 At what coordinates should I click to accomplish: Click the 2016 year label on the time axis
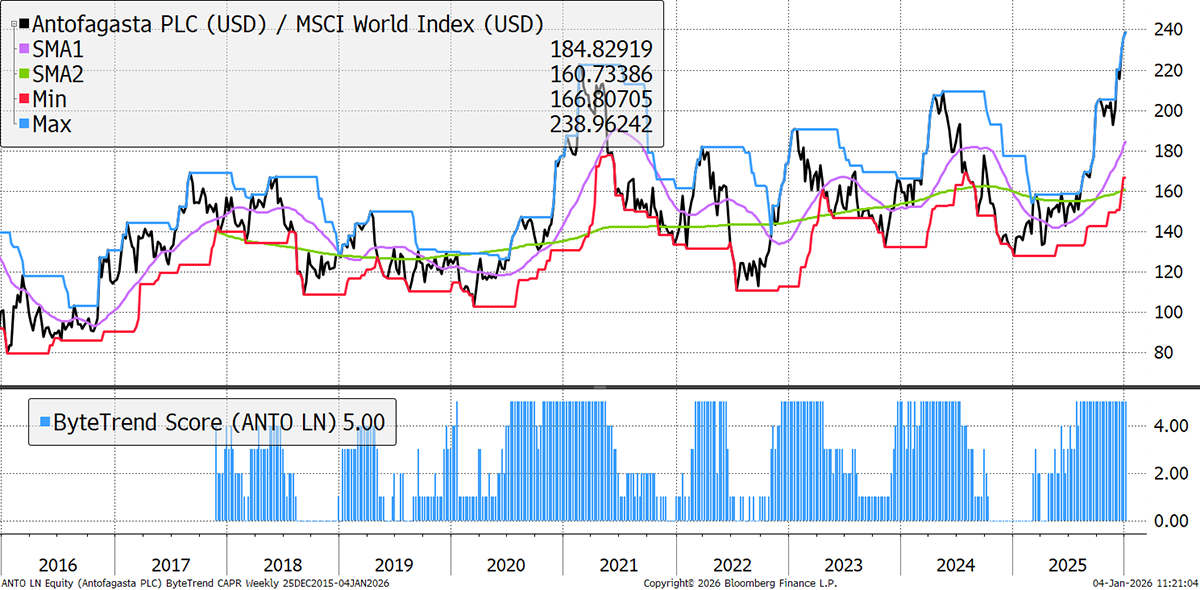[x=57, y=564]
